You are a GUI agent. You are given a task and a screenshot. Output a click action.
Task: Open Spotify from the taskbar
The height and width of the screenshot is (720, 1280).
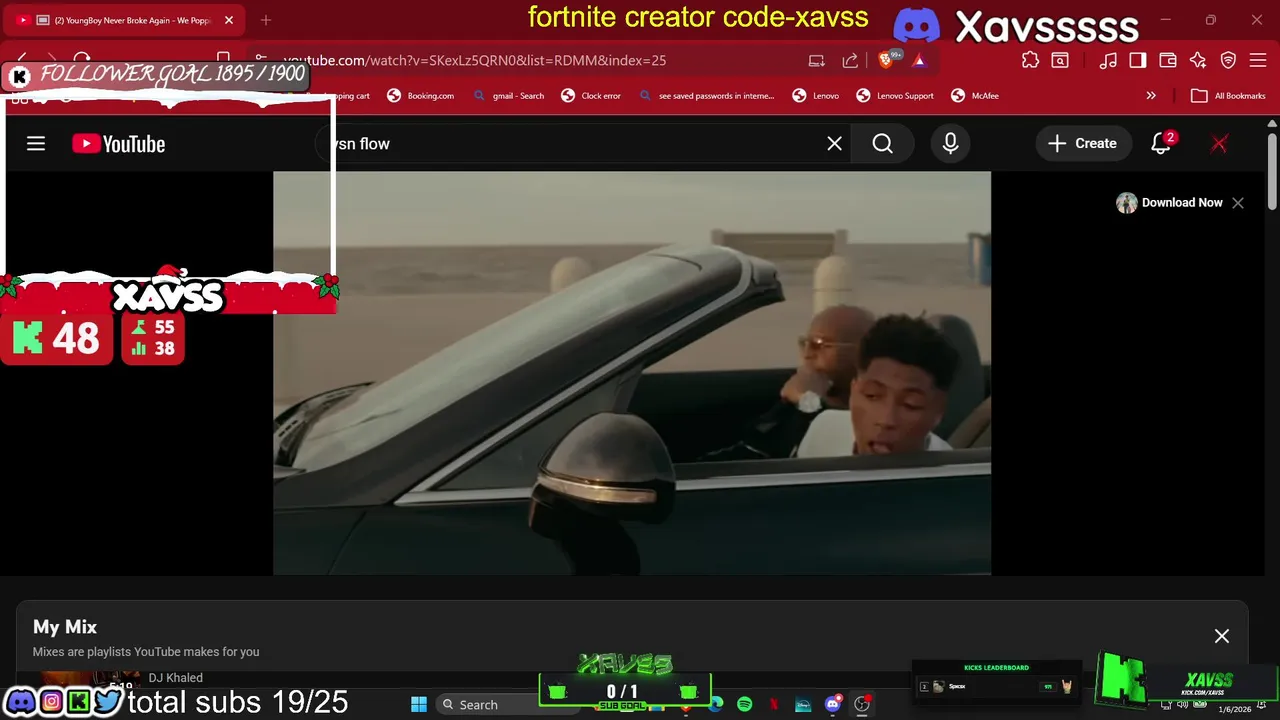744,705
